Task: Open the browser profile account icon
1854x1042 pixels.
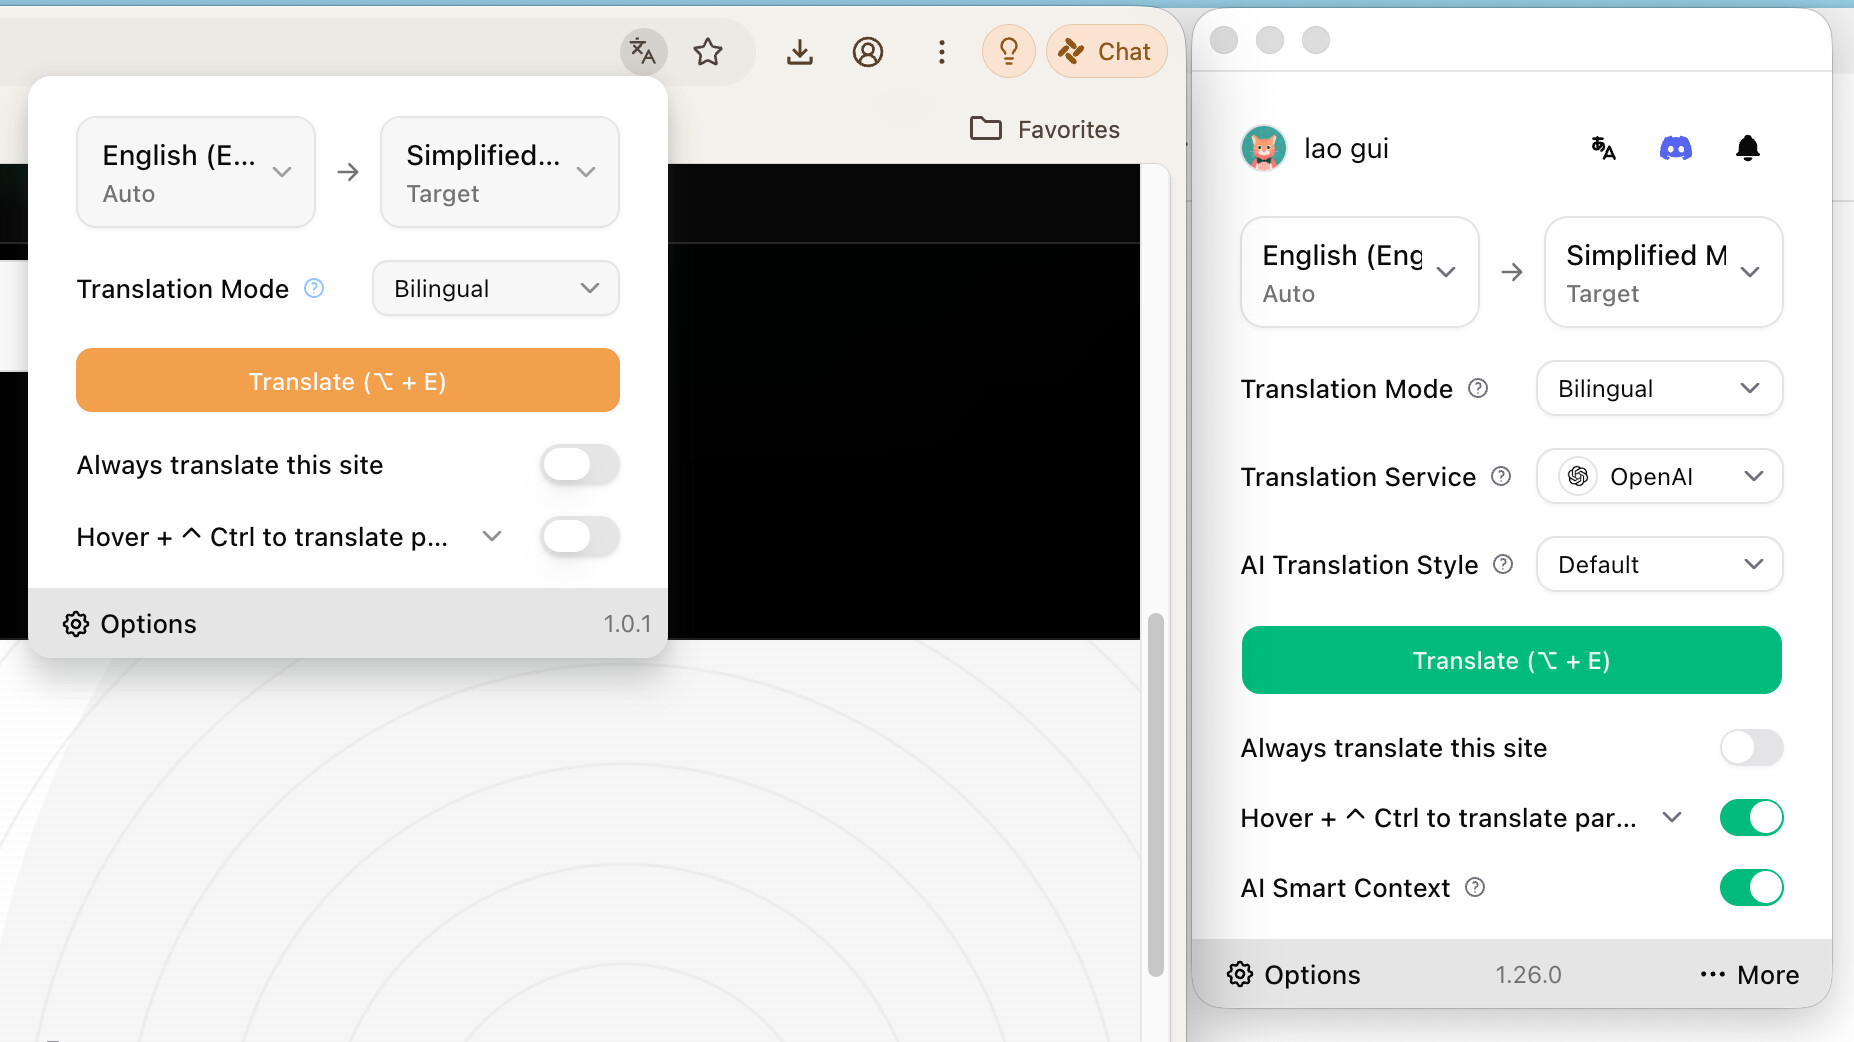Action: [x=867, y=51]
